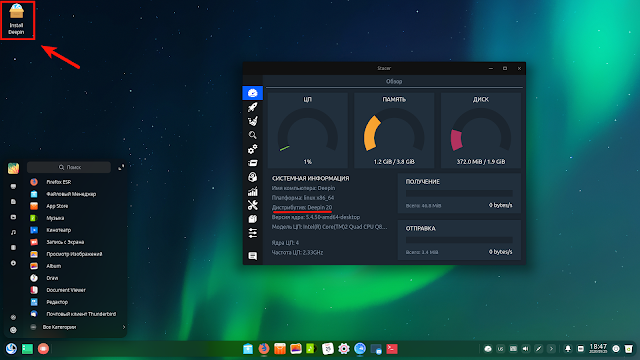This screenshot has width=640, height=360.
Task: Open Просмотр Изображений from the launcher
Action: (73, 254)
